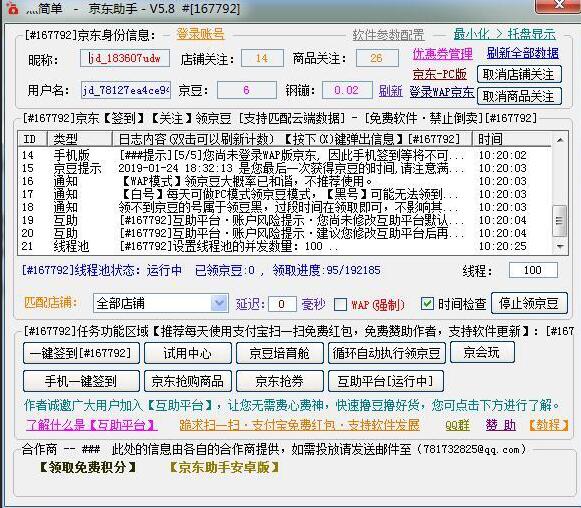
Task: Focus the 延迟 milliseconds input
Action: (282, 304)
